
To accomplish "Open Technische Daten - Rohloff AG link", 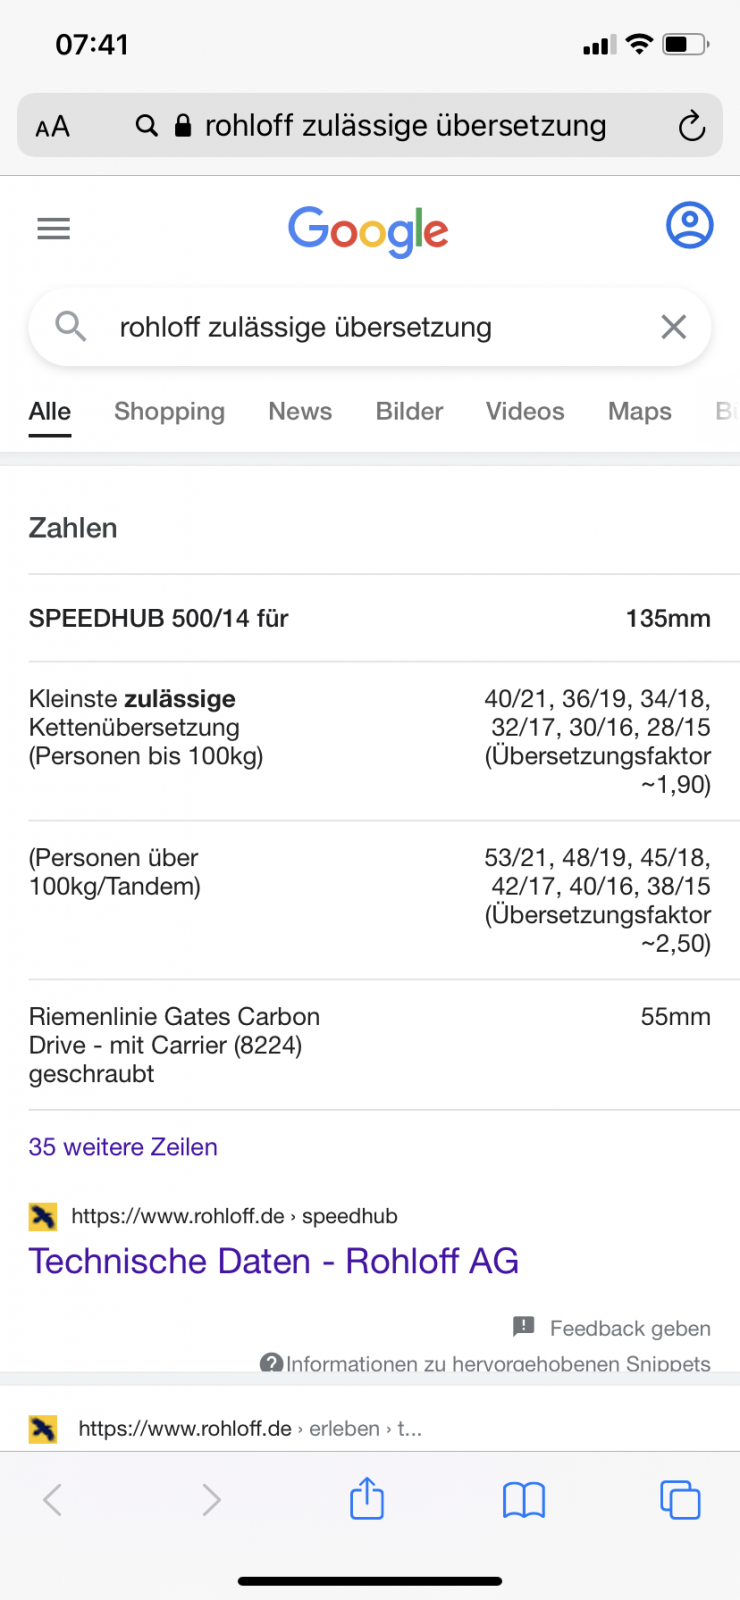I will pyautogui.click(x=273, y=1261).
